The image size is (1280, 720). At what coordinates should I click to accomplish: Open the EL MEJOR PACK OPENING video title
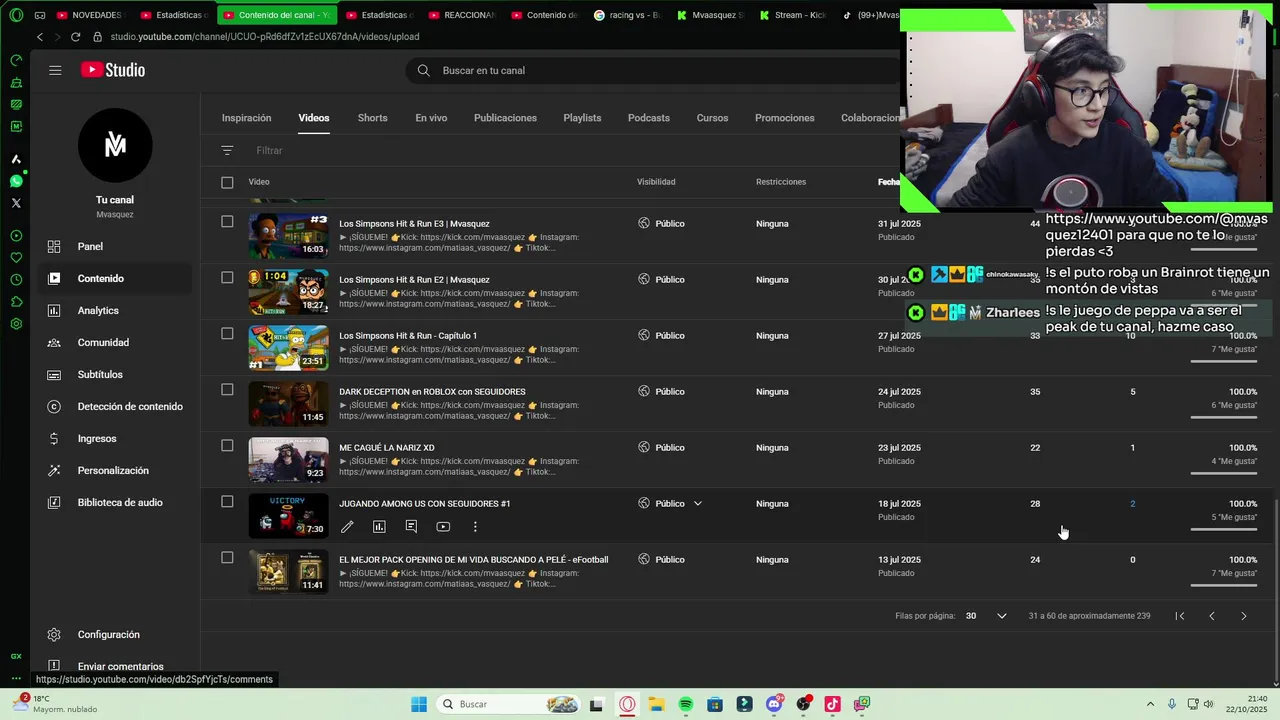pyautogui.click(x=473, y=560)
